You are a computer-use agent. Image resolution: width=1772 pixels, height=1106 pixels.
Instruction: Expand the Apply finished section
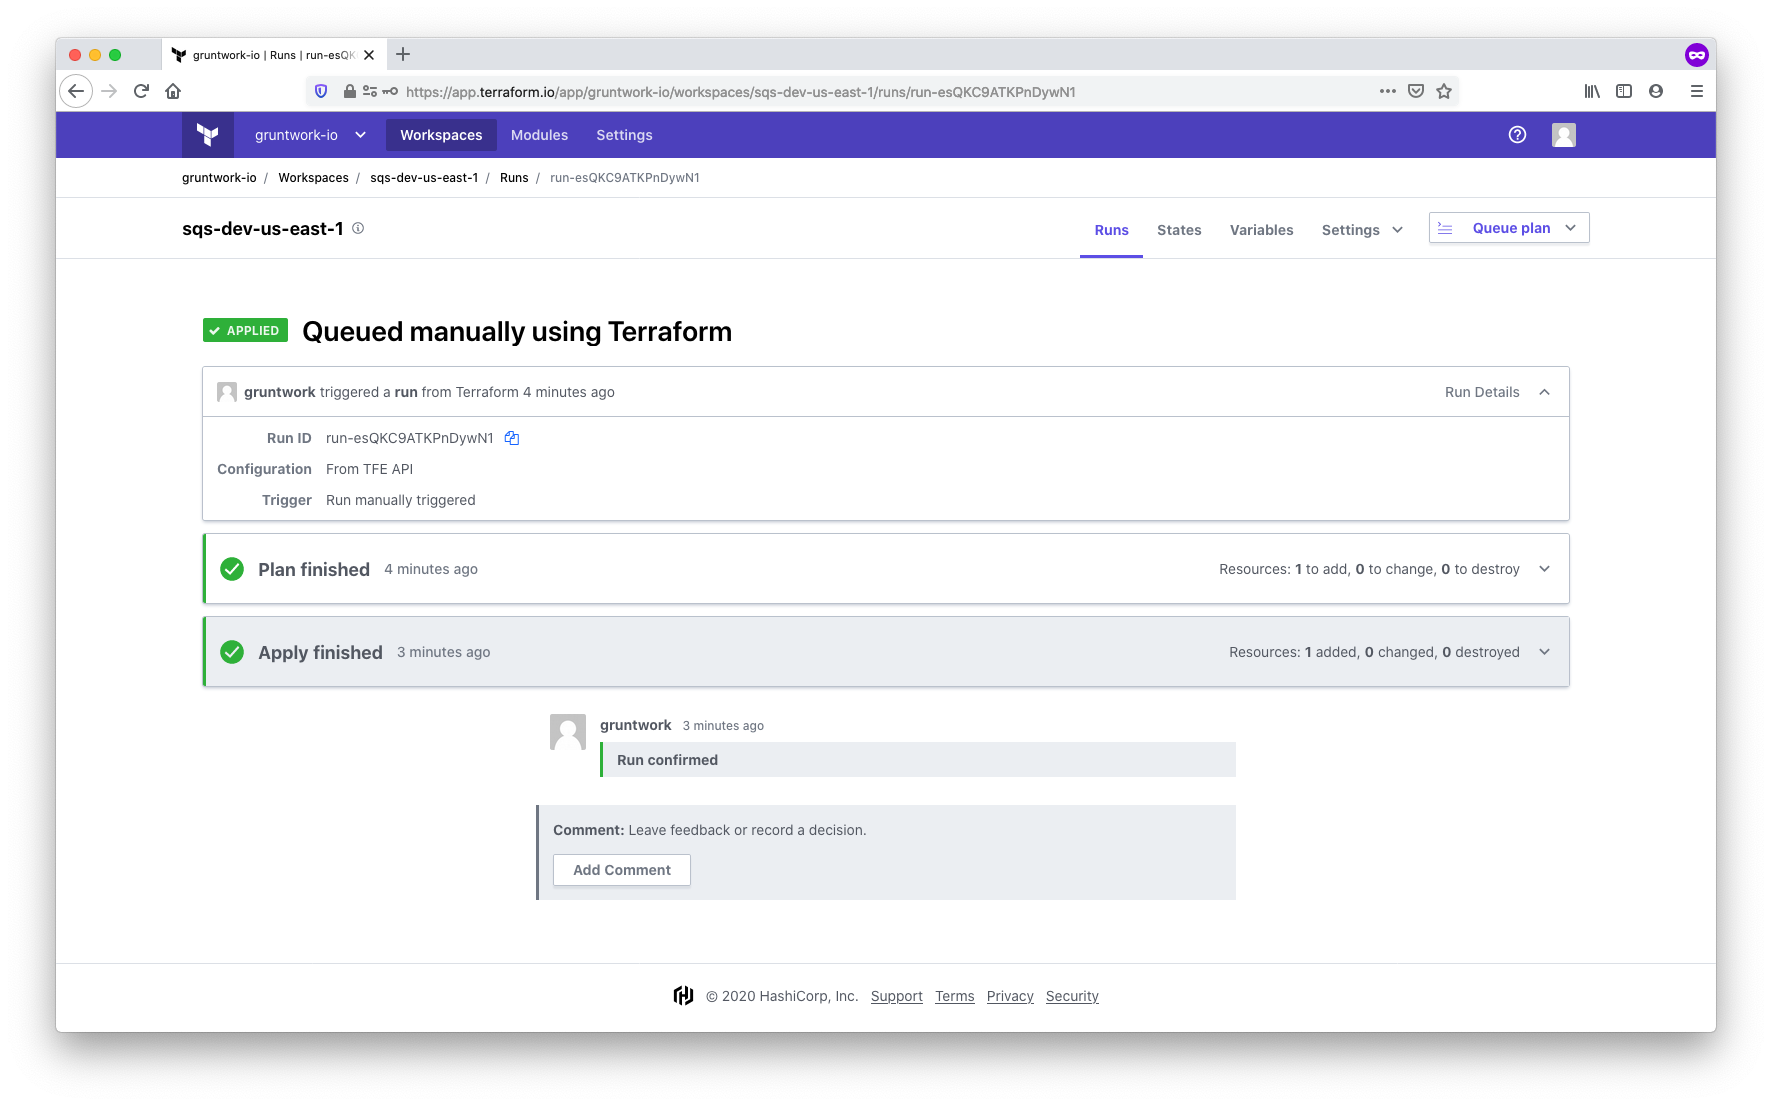click(x=1544, y=652)
